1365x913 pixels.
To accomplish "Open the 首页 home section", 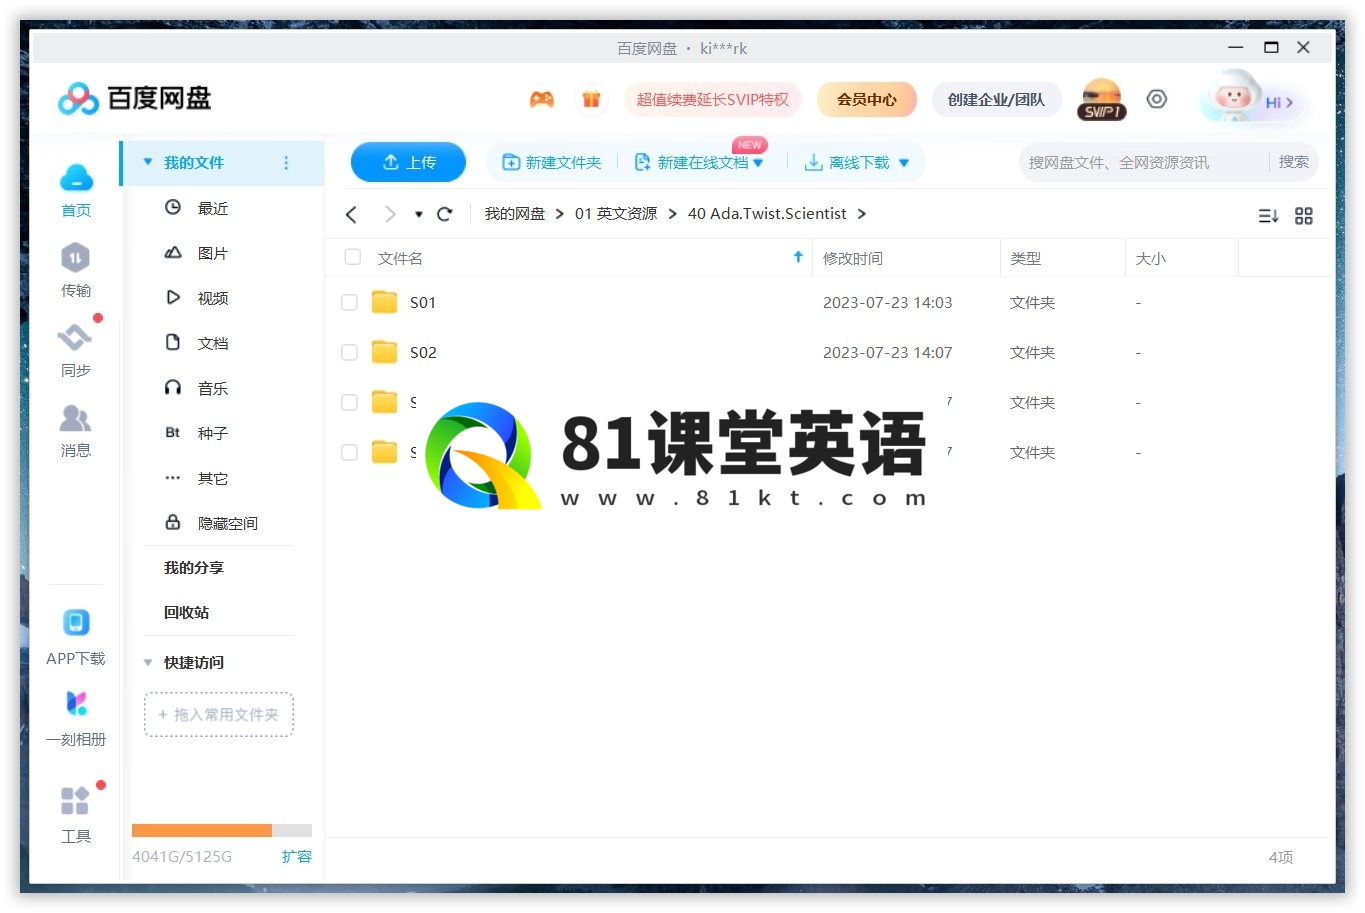I will coord(76,190).
